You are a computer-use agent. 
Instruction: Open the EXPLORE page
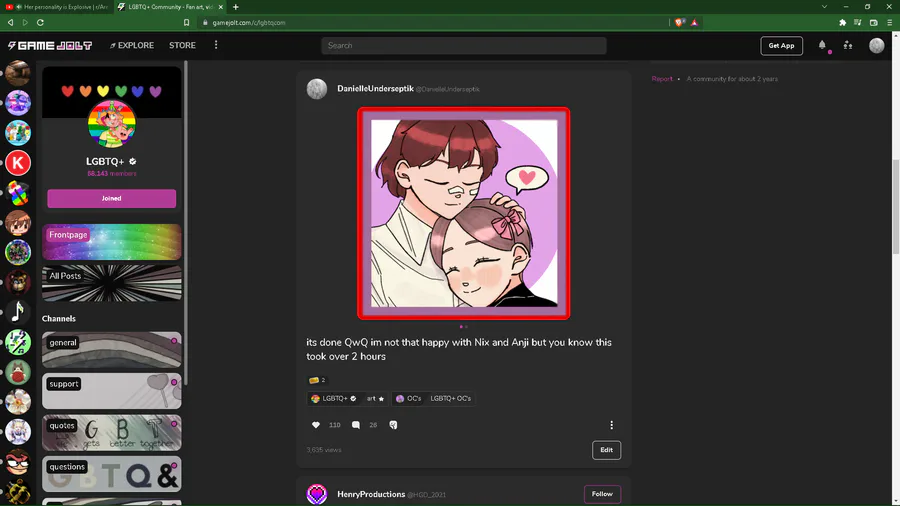click(132, 45)
